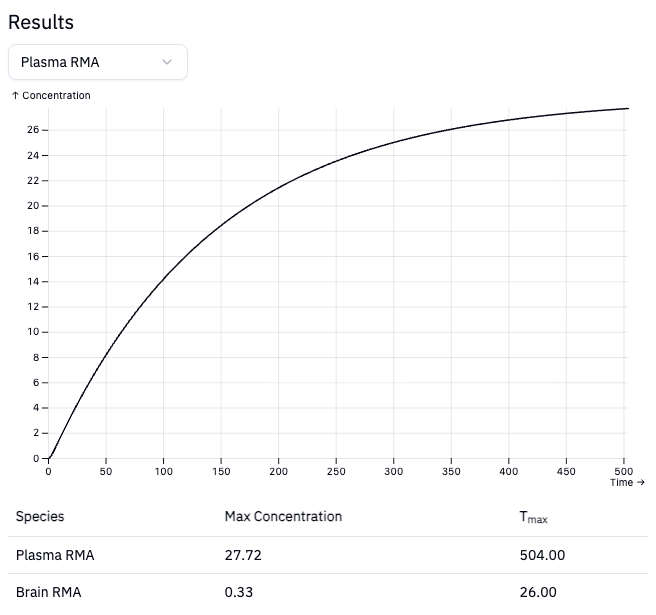Click the 0.33 Brain RMA concentration value
Screen dimensions: 656x615
tap(239, 592)
